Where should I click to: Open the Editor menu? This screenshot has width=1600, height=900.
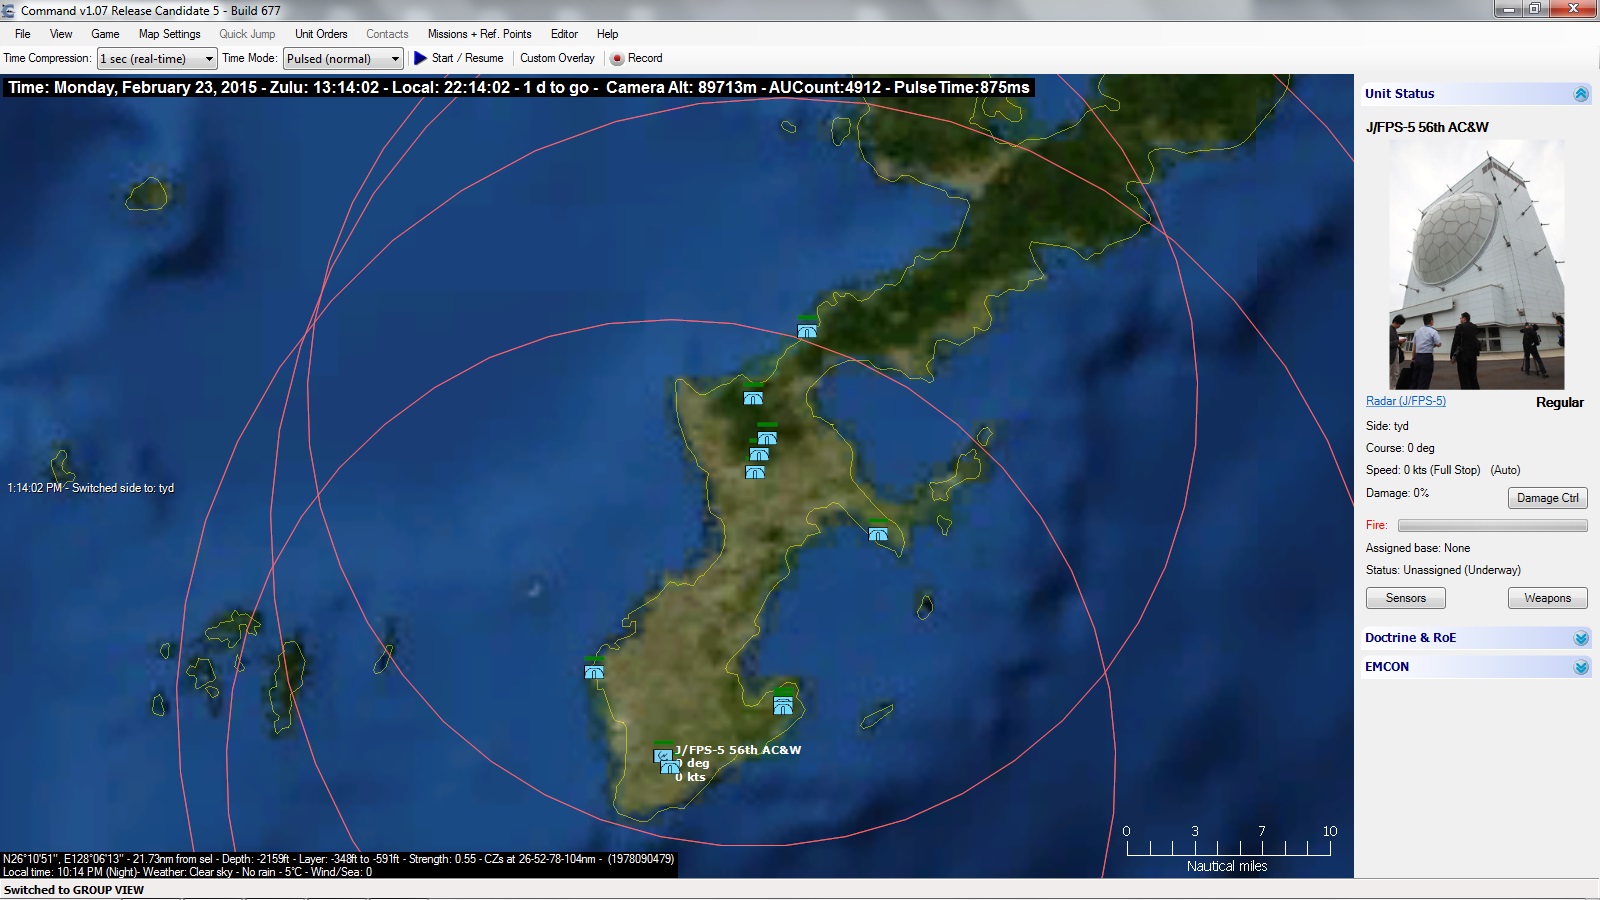coord(564,34)
